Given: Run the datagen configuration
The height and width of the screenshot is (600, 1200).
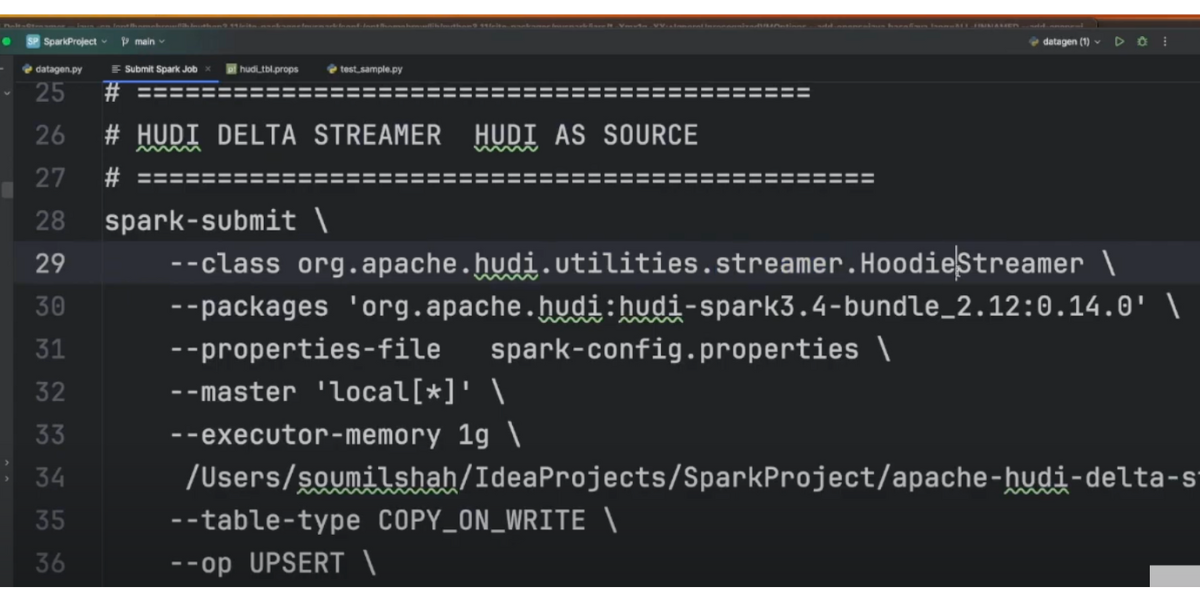Looking at the screenshot, I should (x=1119, y=41).
